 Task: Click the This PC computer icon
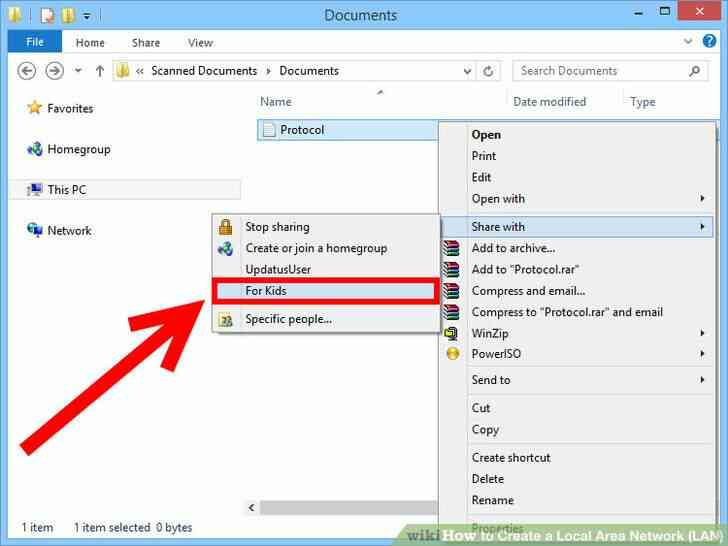[34, 189]
